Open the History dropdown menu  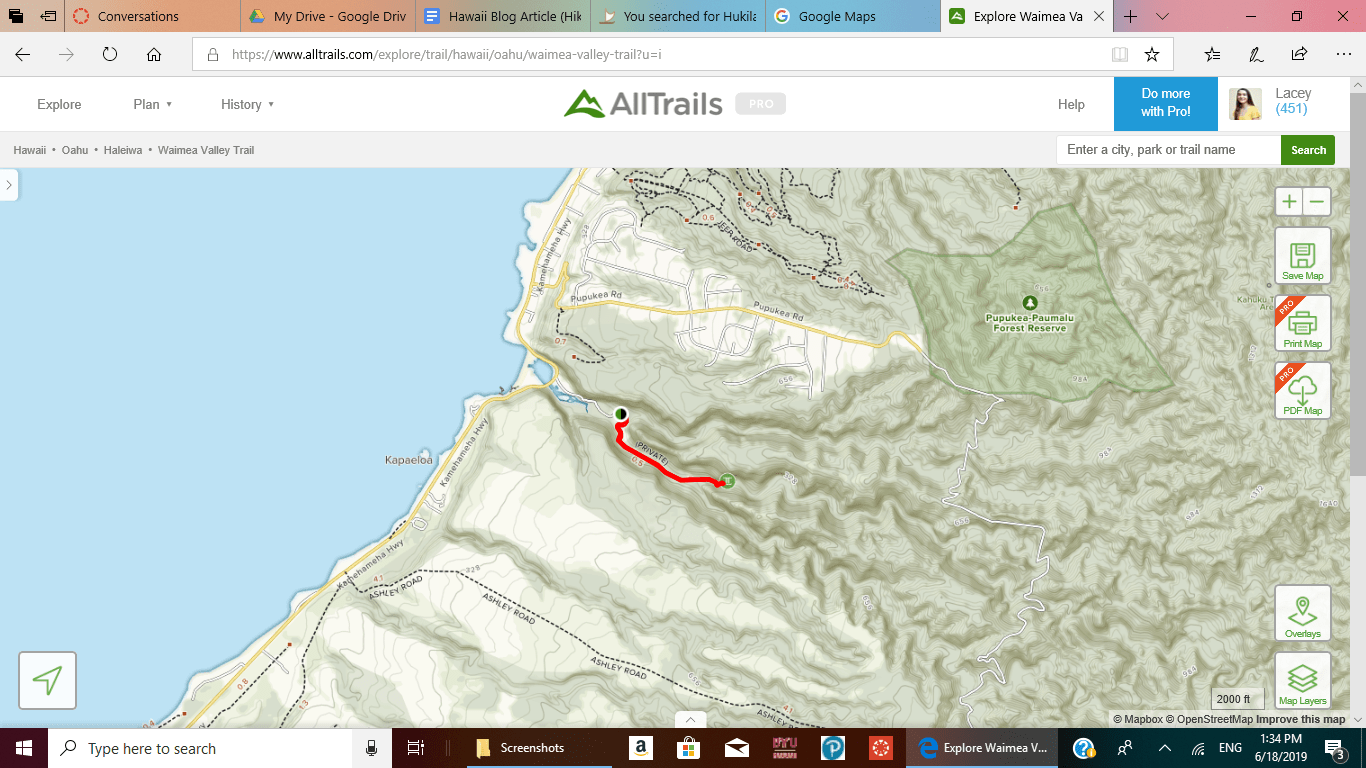pyautogui.click(x=248, y=104)
